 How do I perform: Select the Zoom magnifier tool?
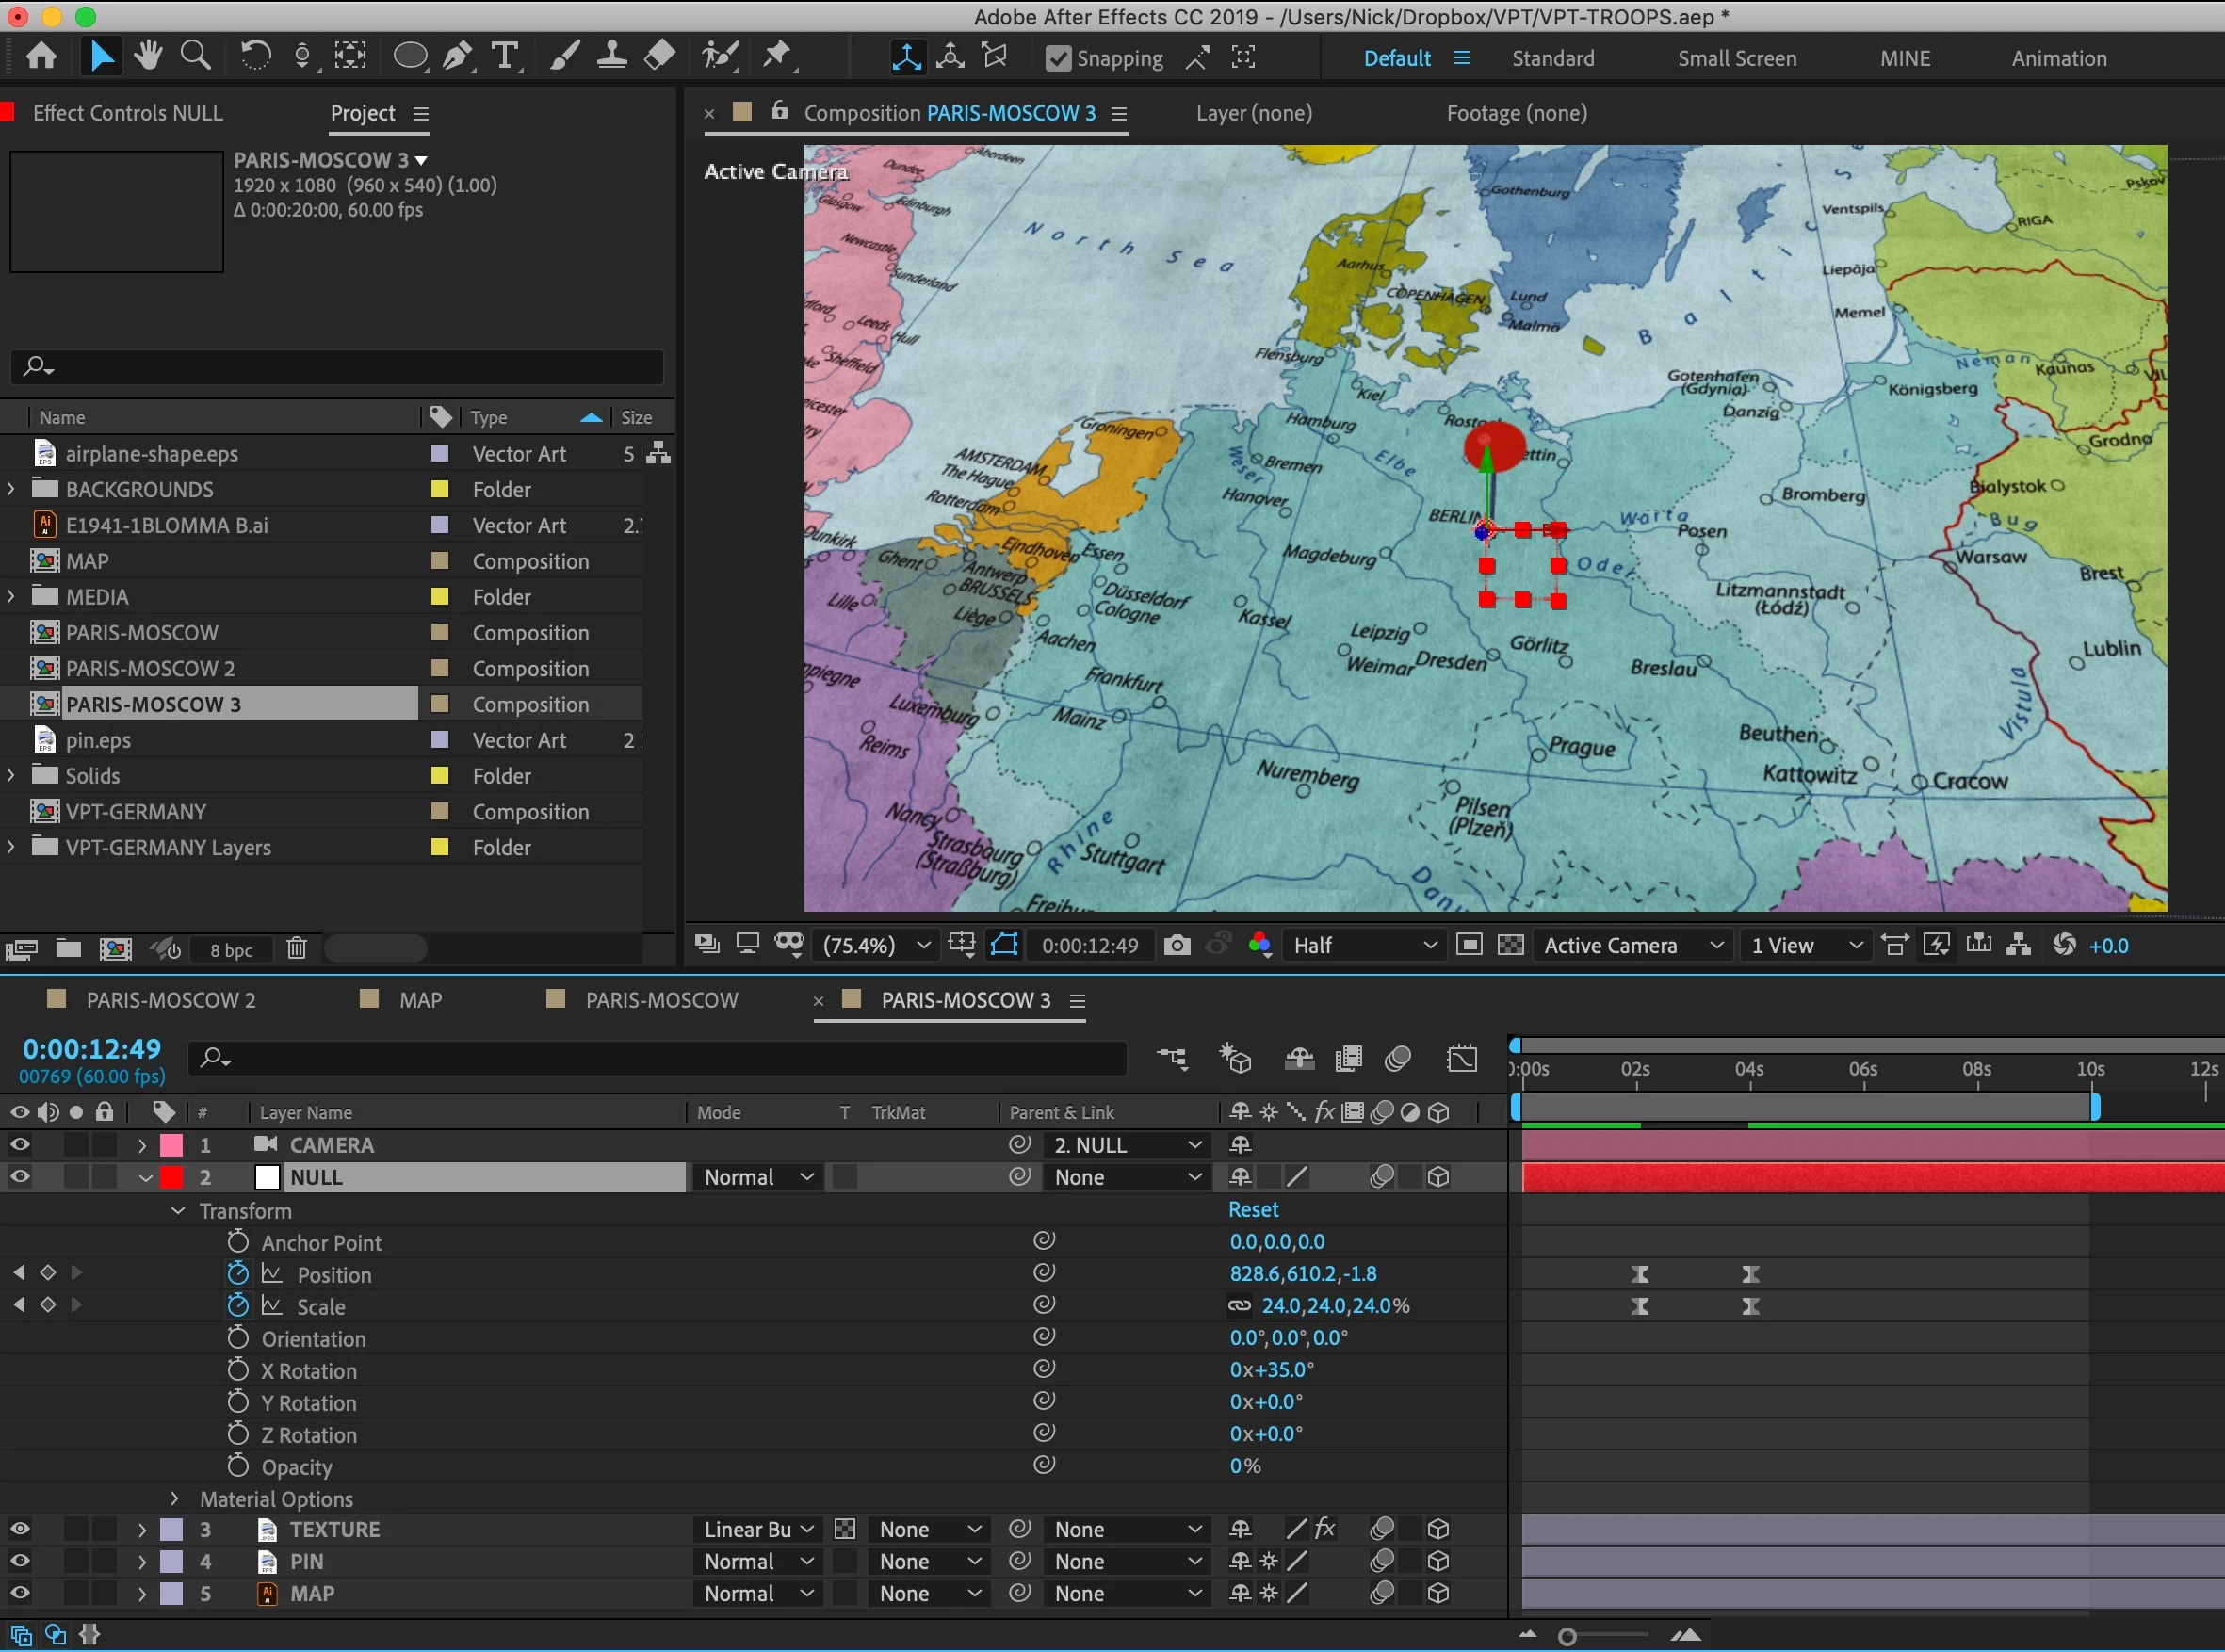pyautogui.click(x=195, y=56)
